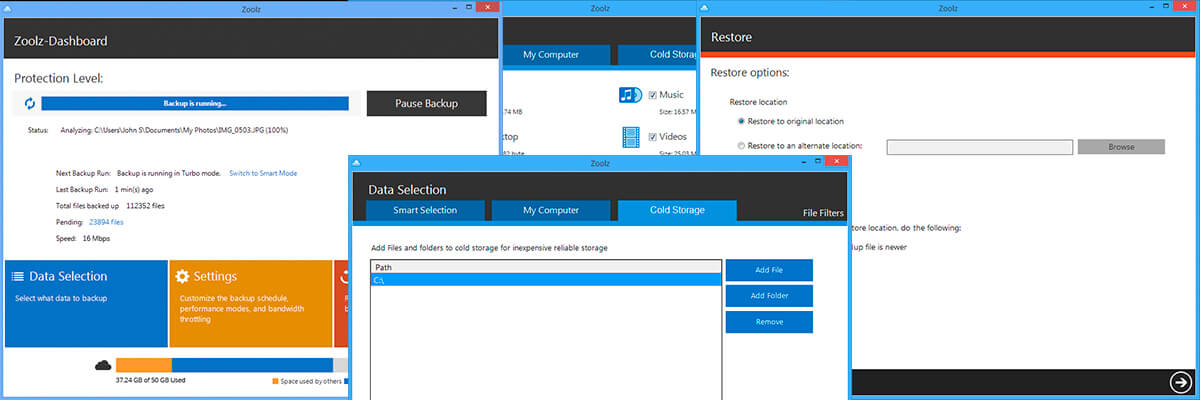
Task: Toggle the Videos checkbox
Action: (653, 136)
